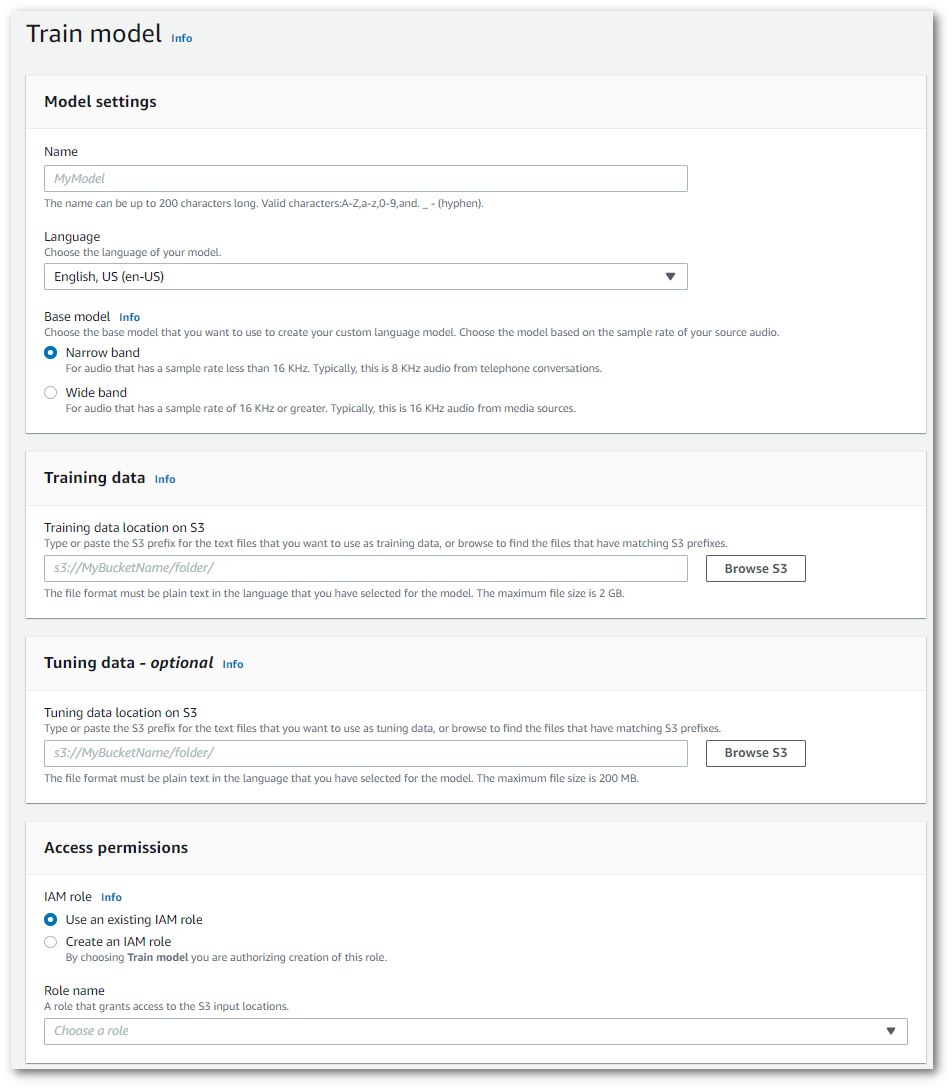Select the Narrow band base model
The image size is (952, 1088).
pyautogui.click(x=50, y=352)
